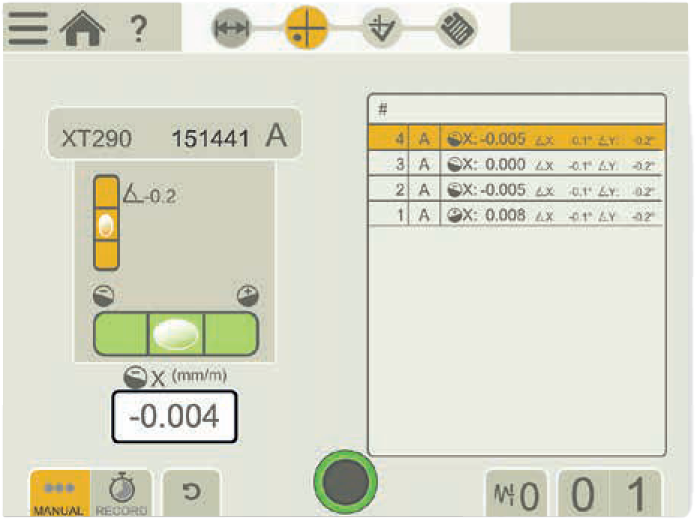Open the report workflow step

tap(456, 29)
